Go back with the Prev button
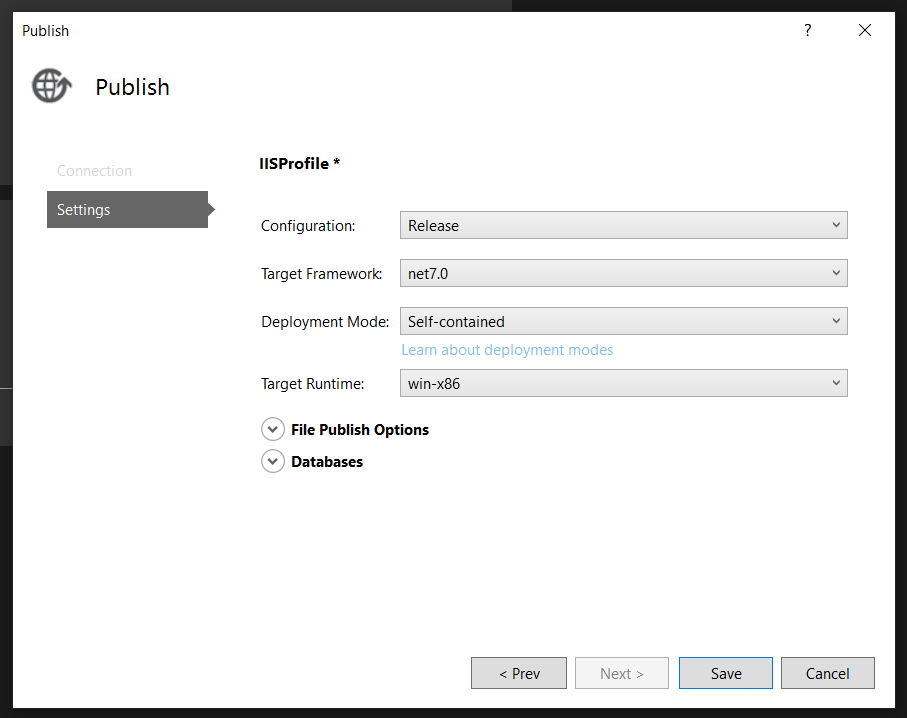This screenshot has height=718, width=907. point(518,673)
